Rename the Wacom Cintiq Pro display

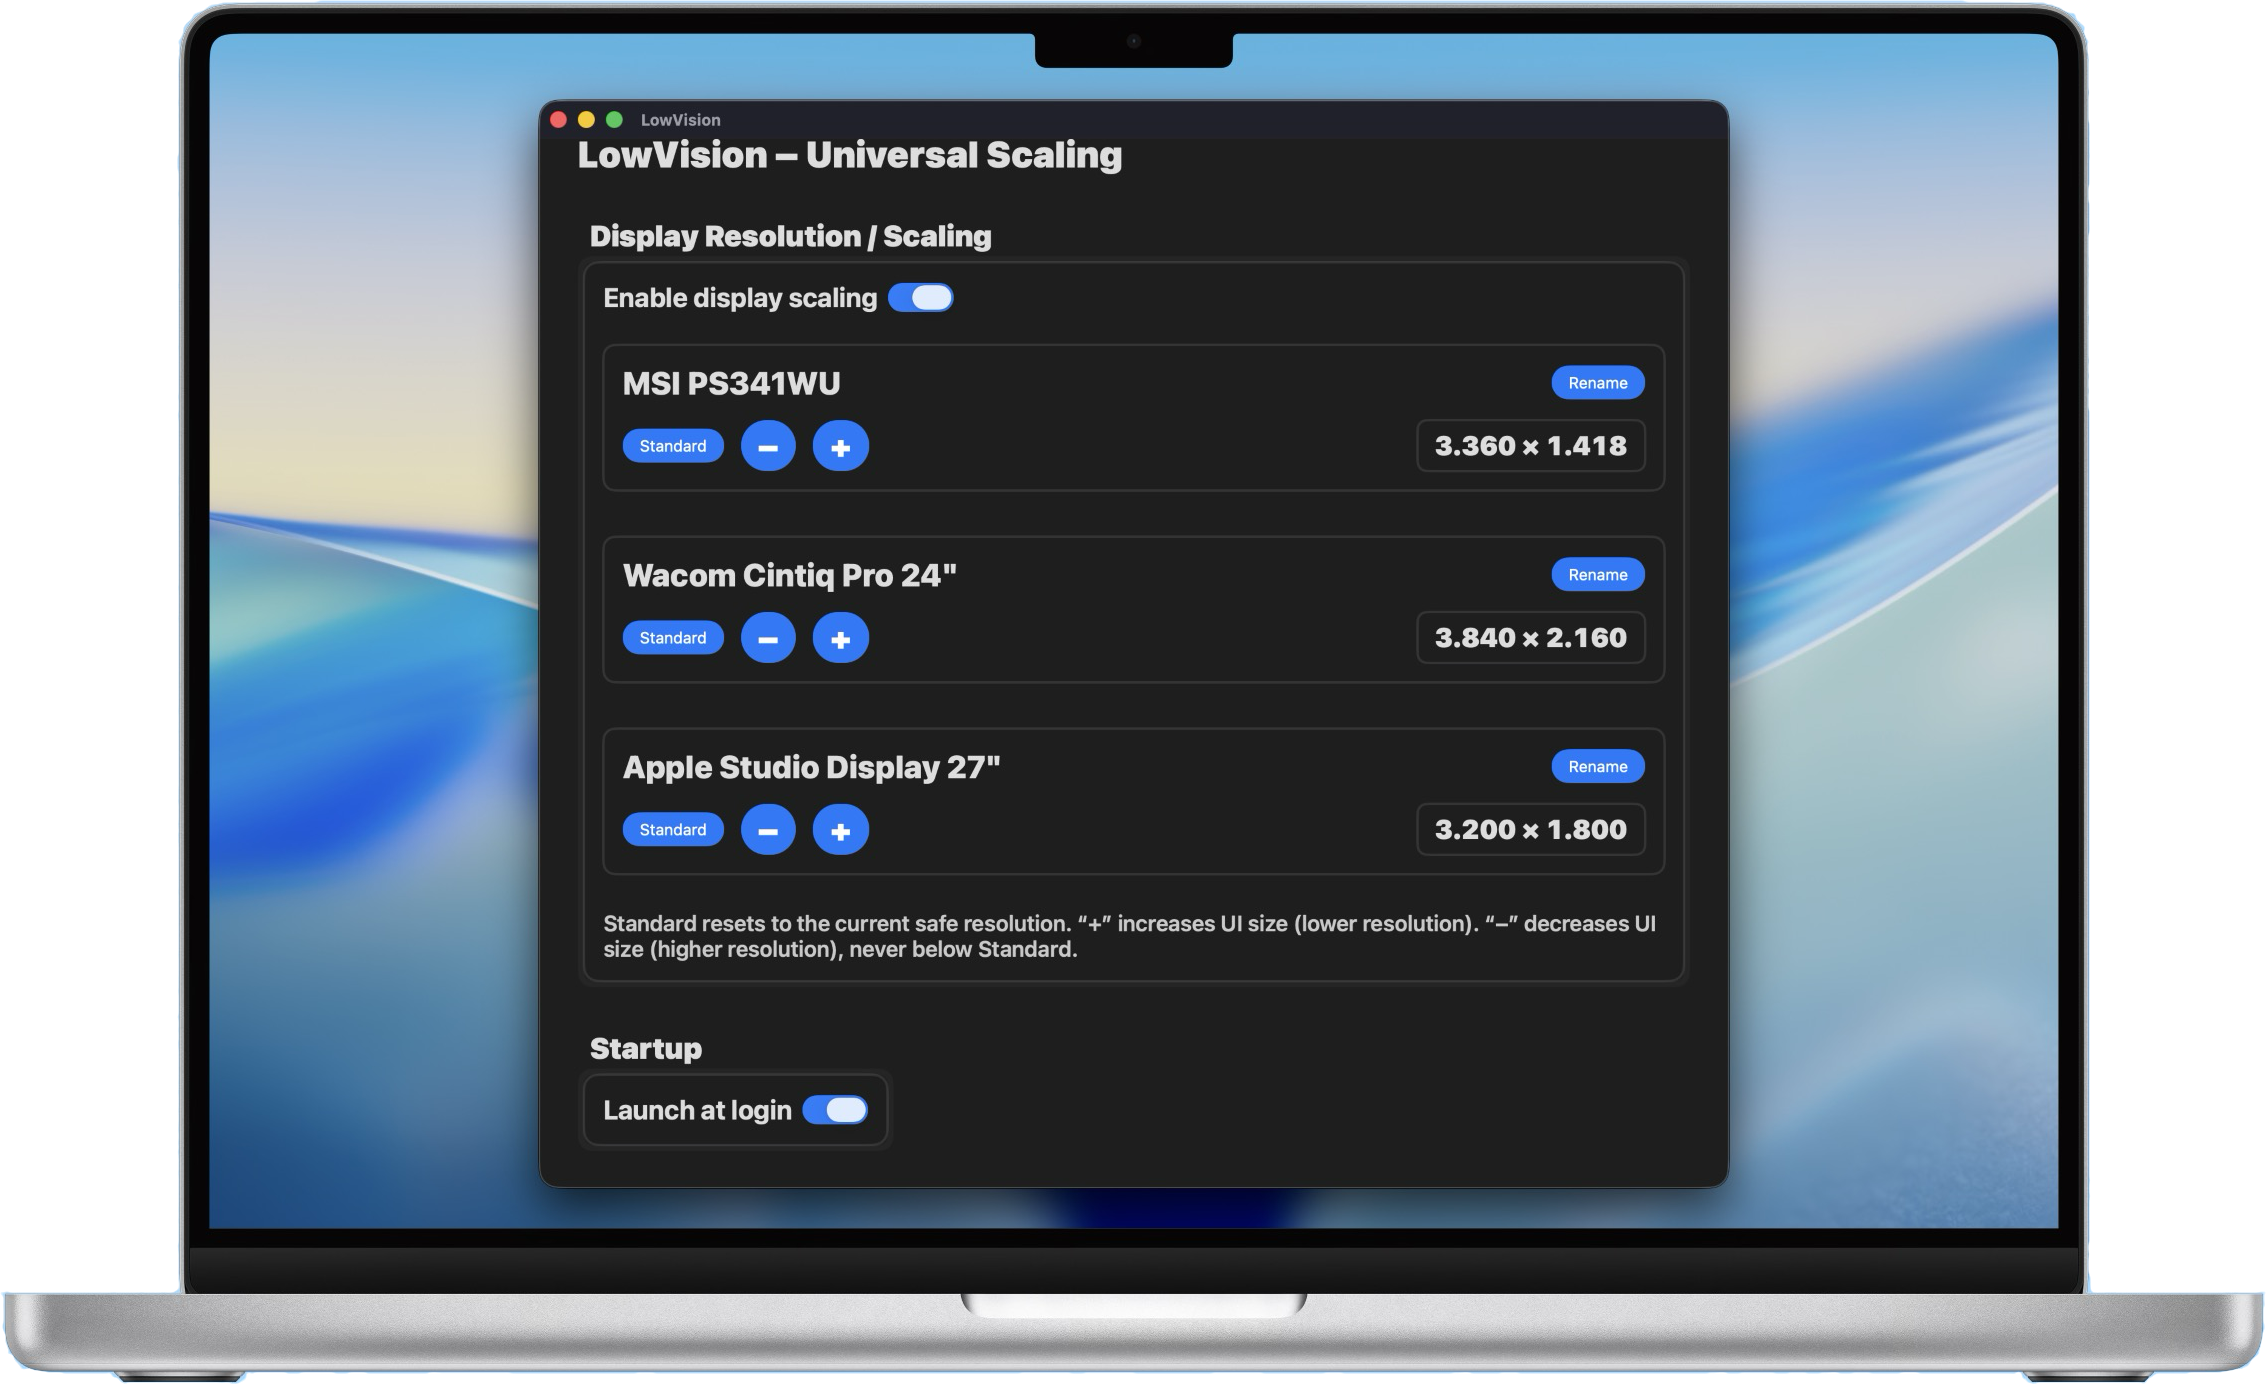click(x=1597, y=575)
